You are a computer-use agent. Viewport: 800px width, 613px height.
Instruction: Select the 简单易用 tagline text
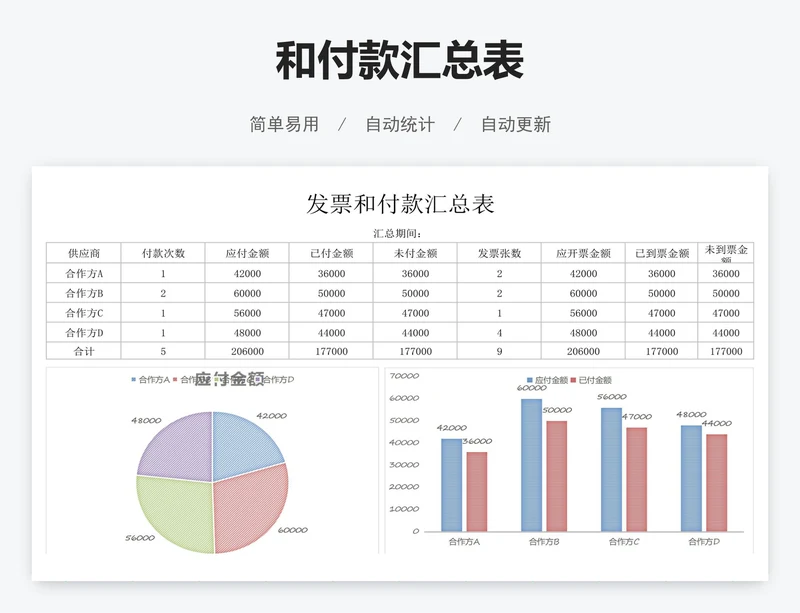click(284, 124)
